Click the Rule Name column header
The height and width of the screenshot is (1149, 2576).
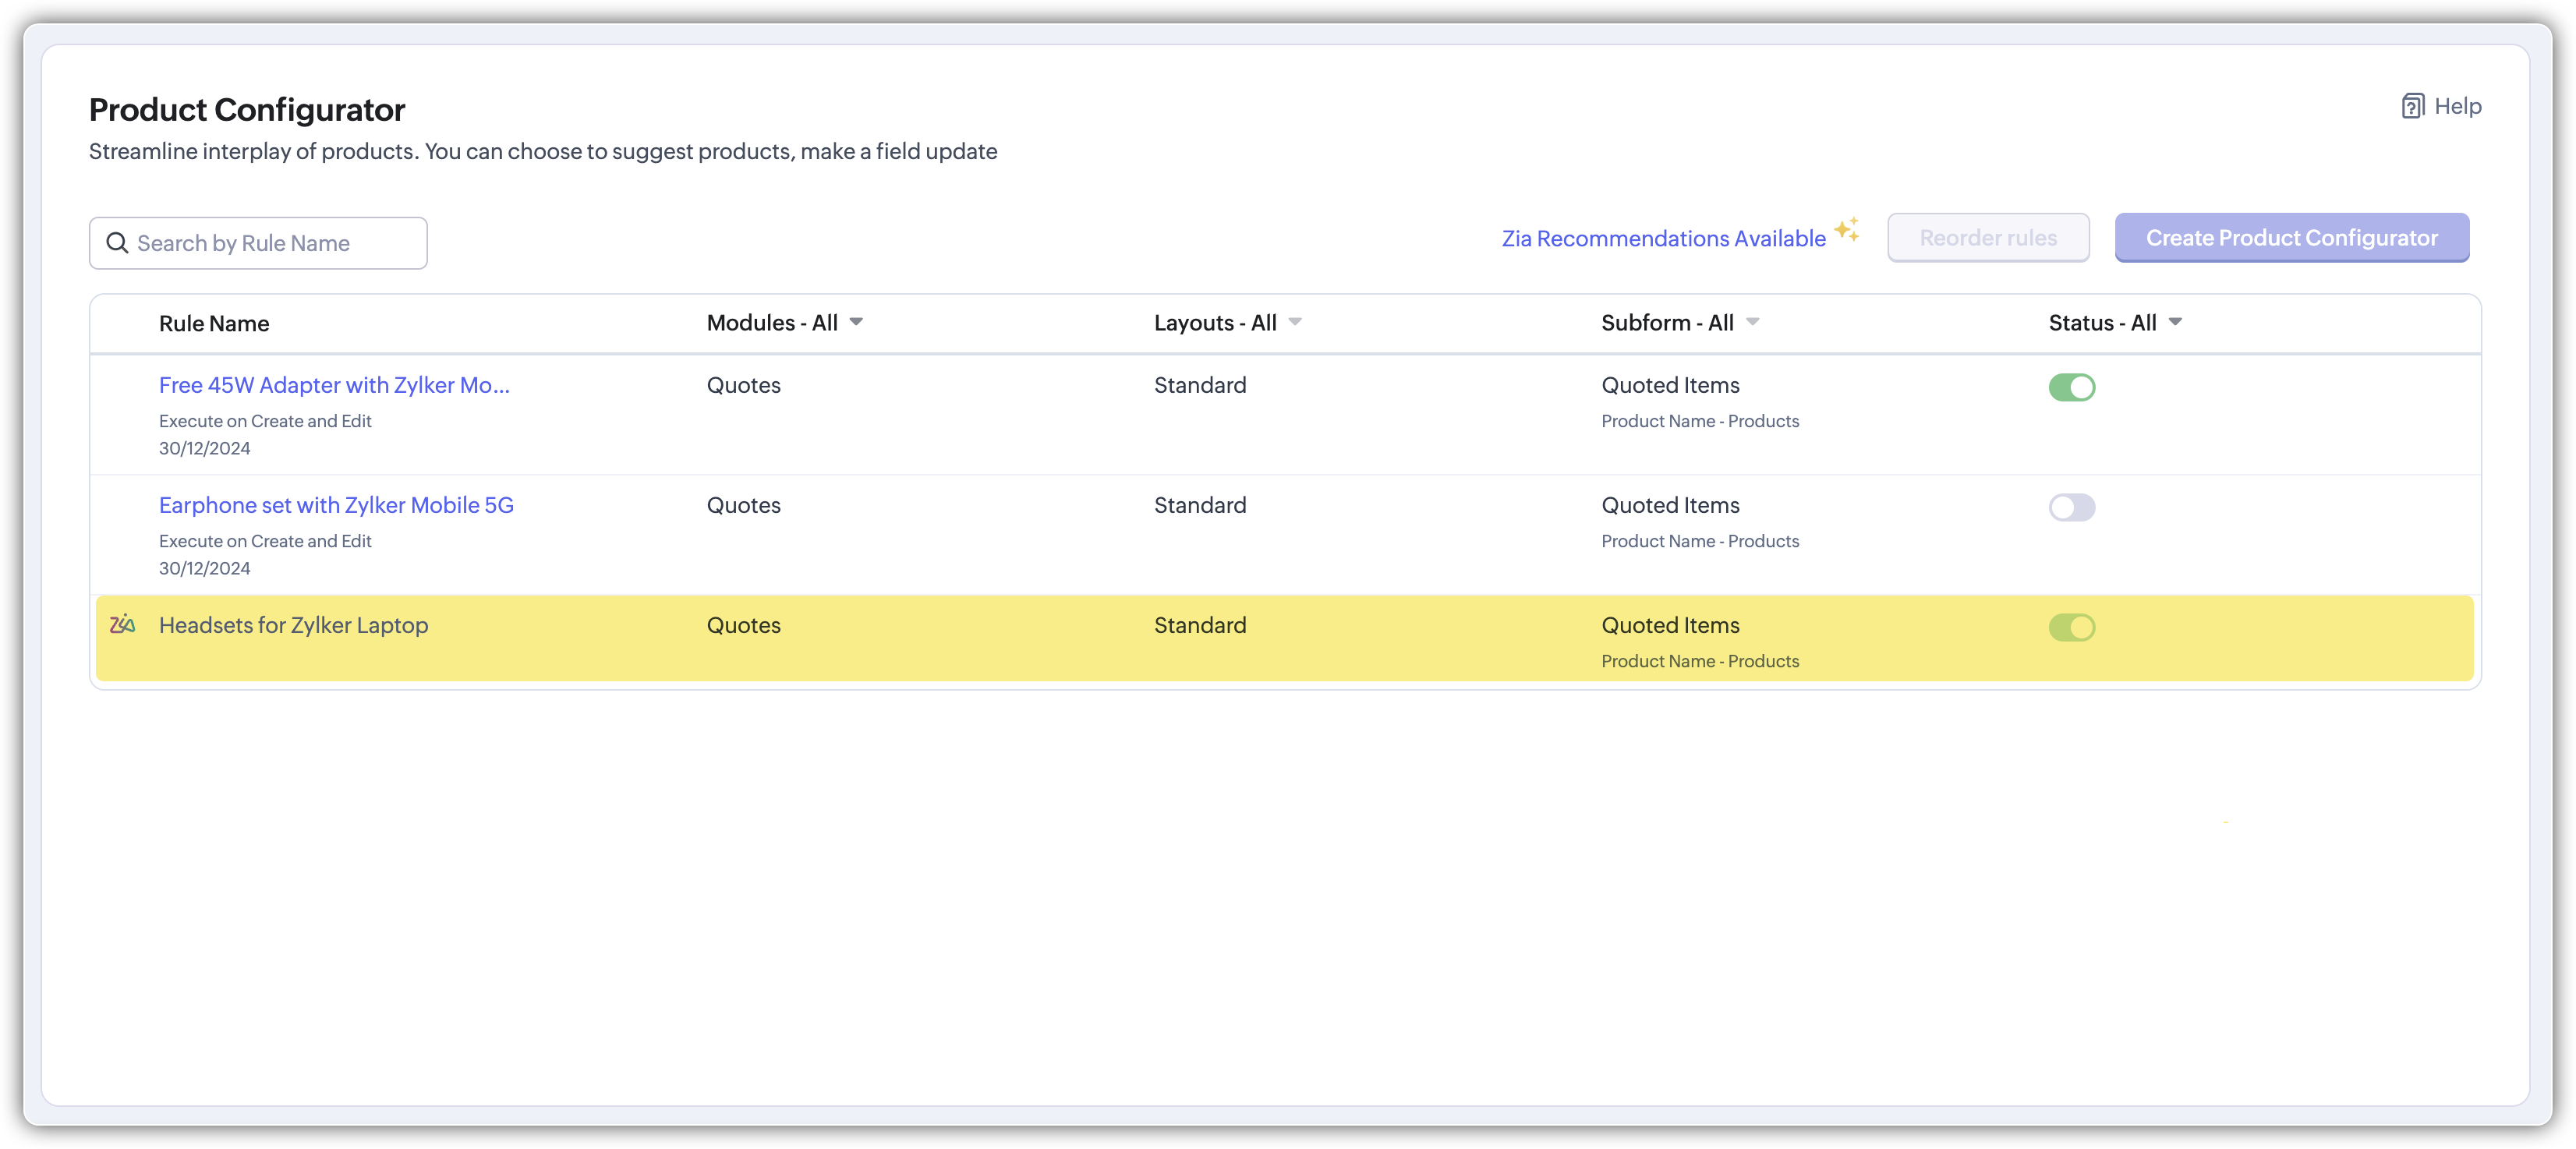[x=214, y=324]
